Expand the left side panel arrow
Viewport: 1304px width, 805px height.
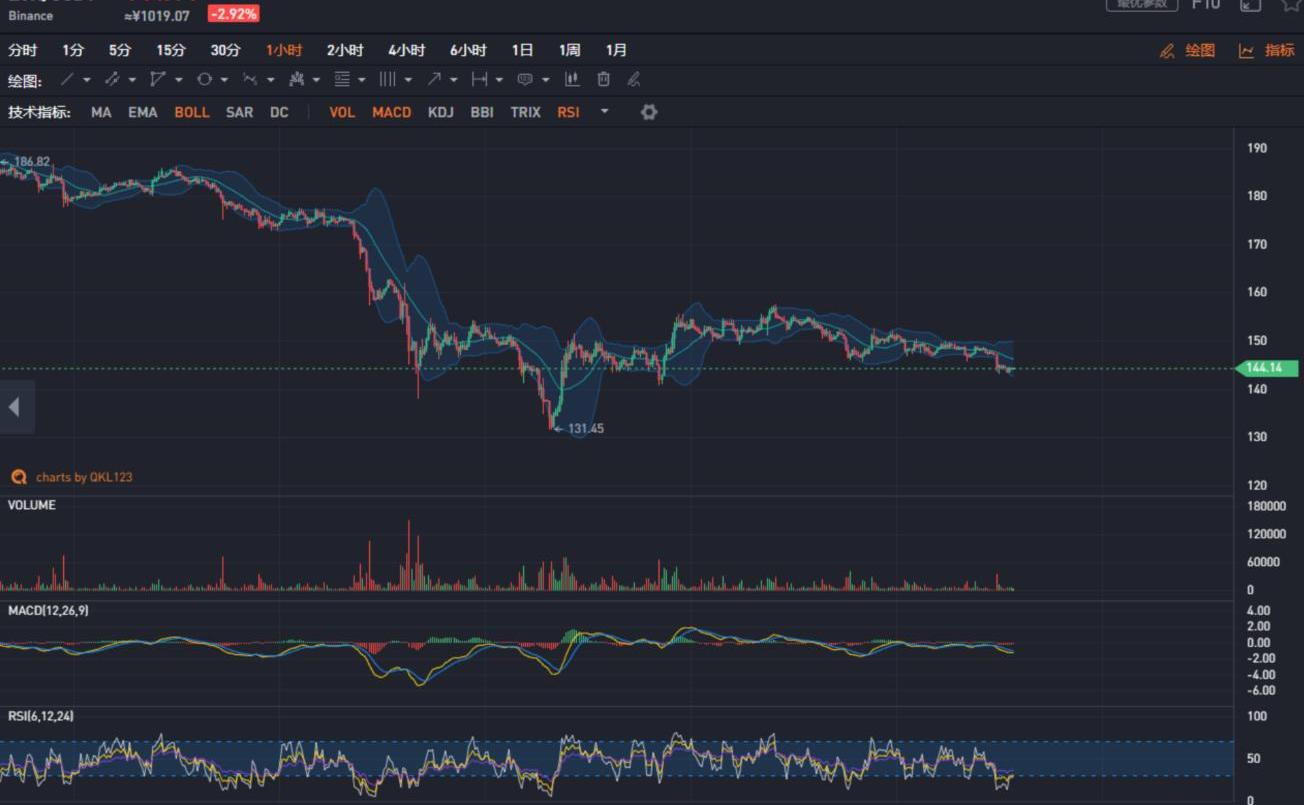pyautogui.click(x=13, y=407)
